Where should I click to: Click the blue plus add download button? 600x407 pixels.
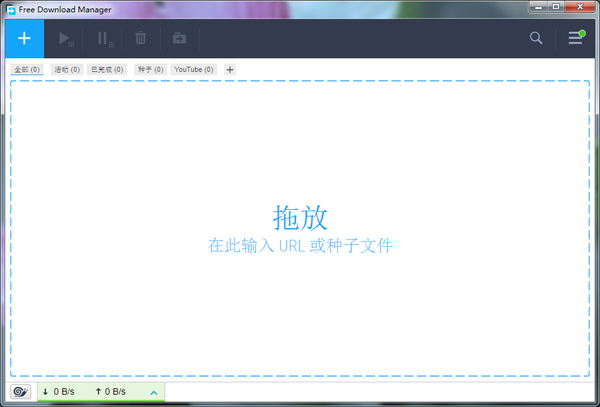[x=24, y=38]
